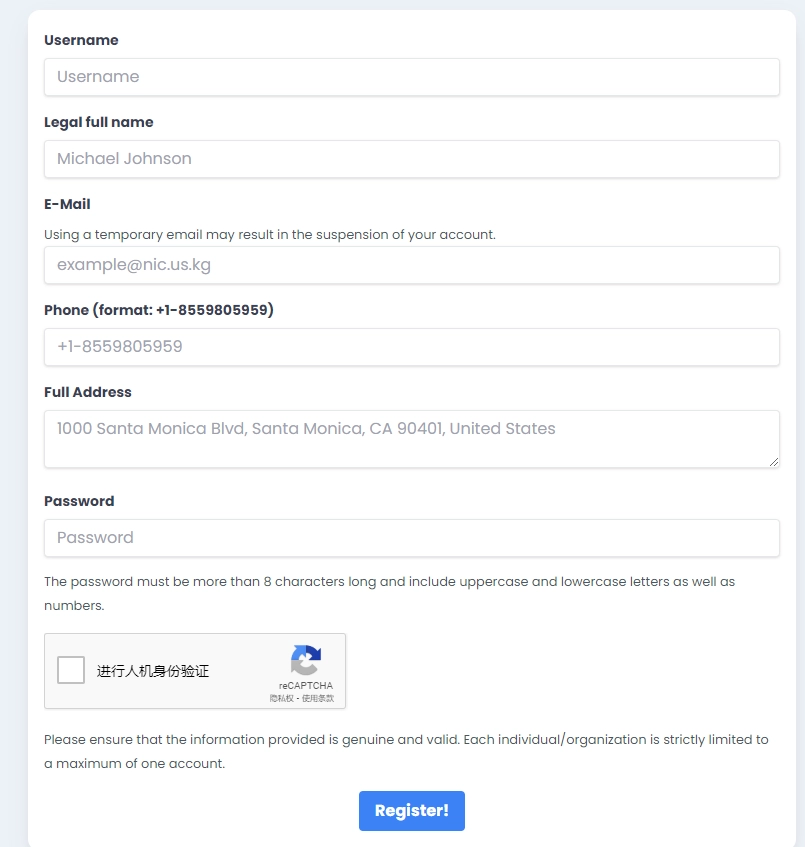Click the "E-Mail" field label
The image size is (805, 847).
(67, 204)
